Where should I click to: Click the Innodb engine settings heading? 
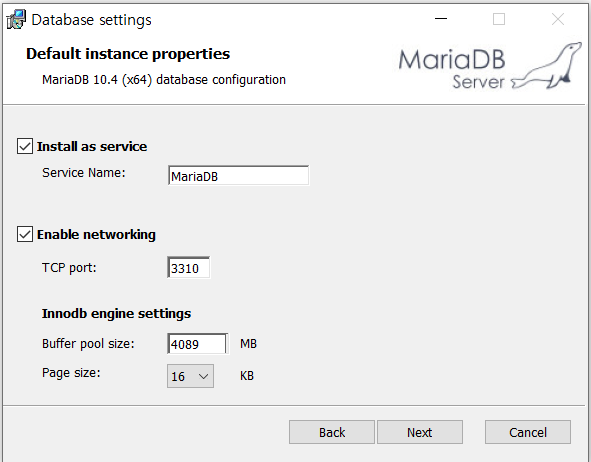[x=116, y=314]
